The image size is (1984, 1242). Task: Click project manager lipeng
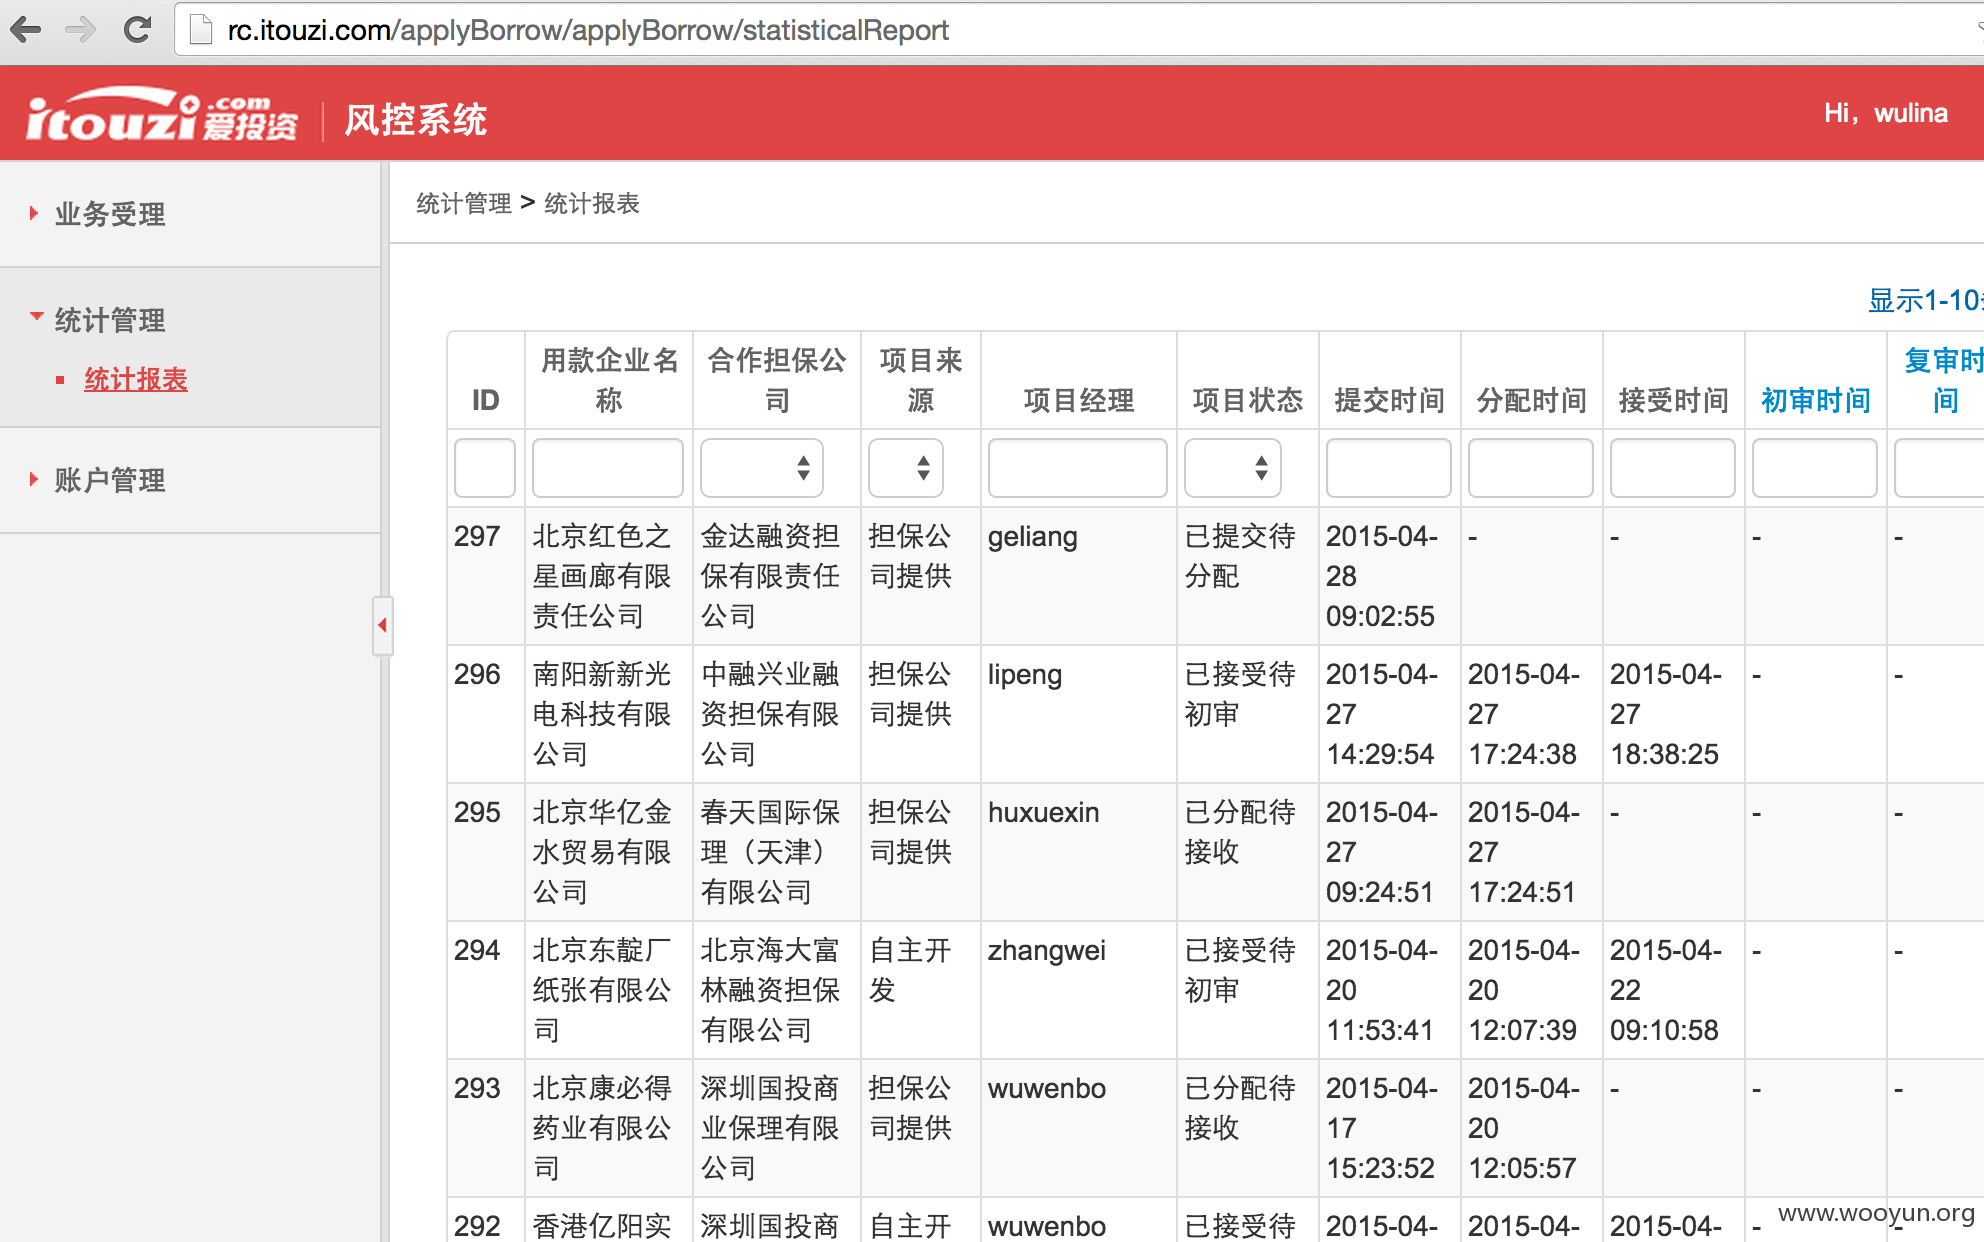(x=1025, y=676)
